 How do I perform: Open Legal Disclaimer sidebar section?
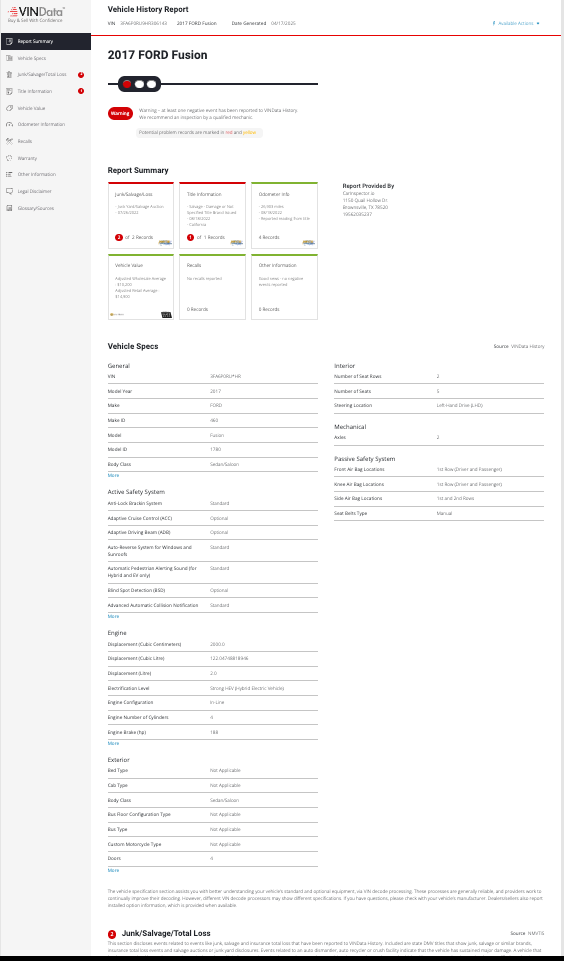click(x=45, y=191)
